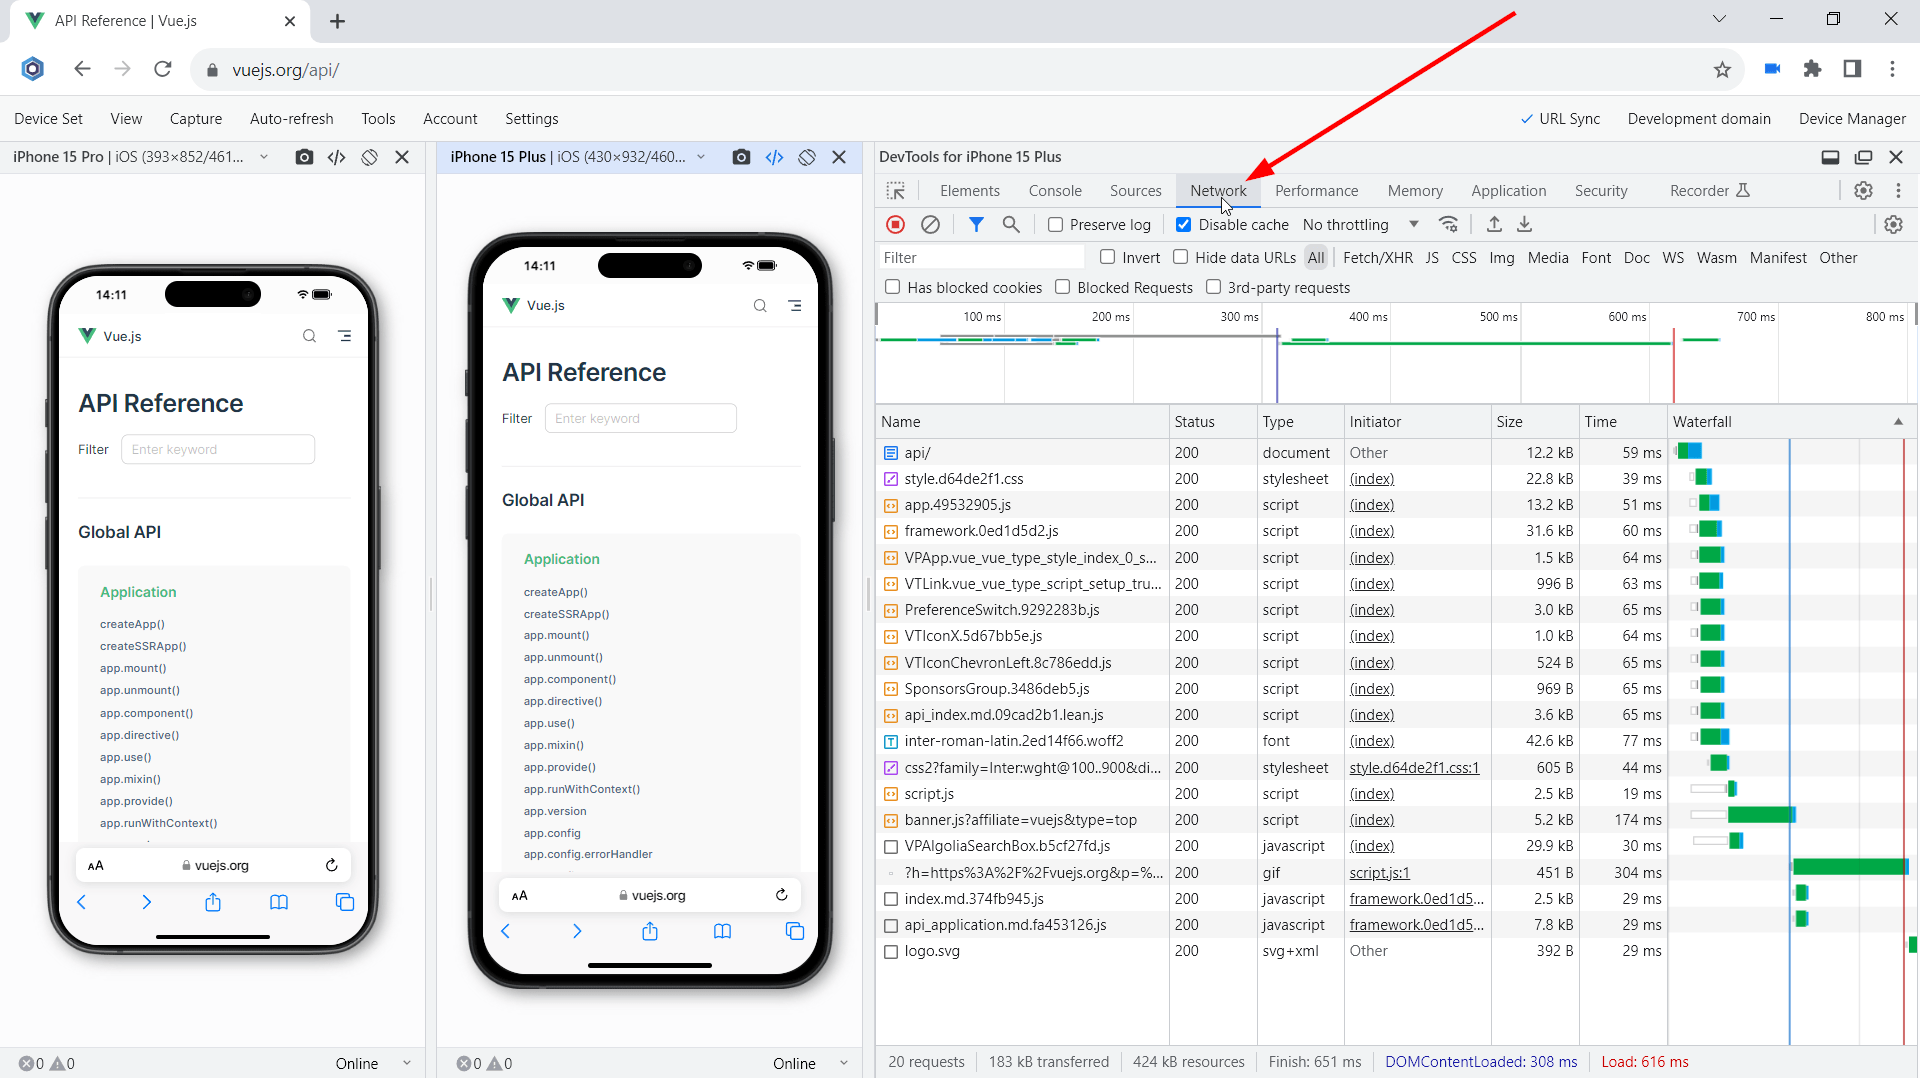The image size is (1920, 1078).
Task: Uncheck the Disable cache checkbox
Action: click(1183, 225)
